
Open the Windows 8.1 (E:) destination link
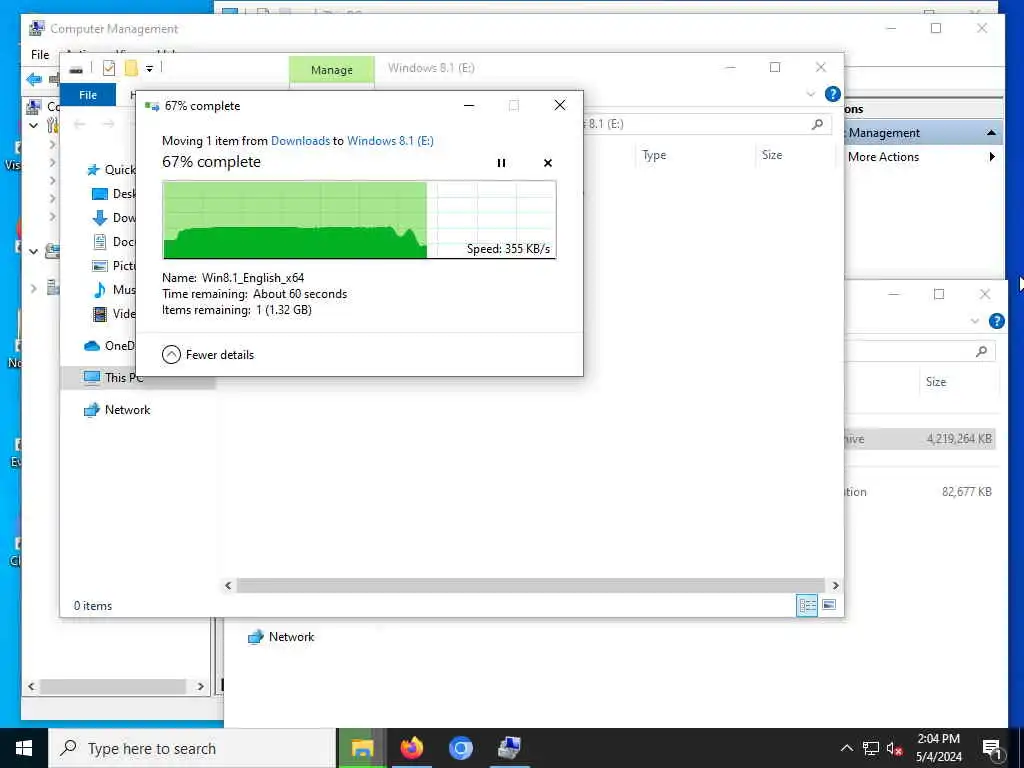click(390, 140)
